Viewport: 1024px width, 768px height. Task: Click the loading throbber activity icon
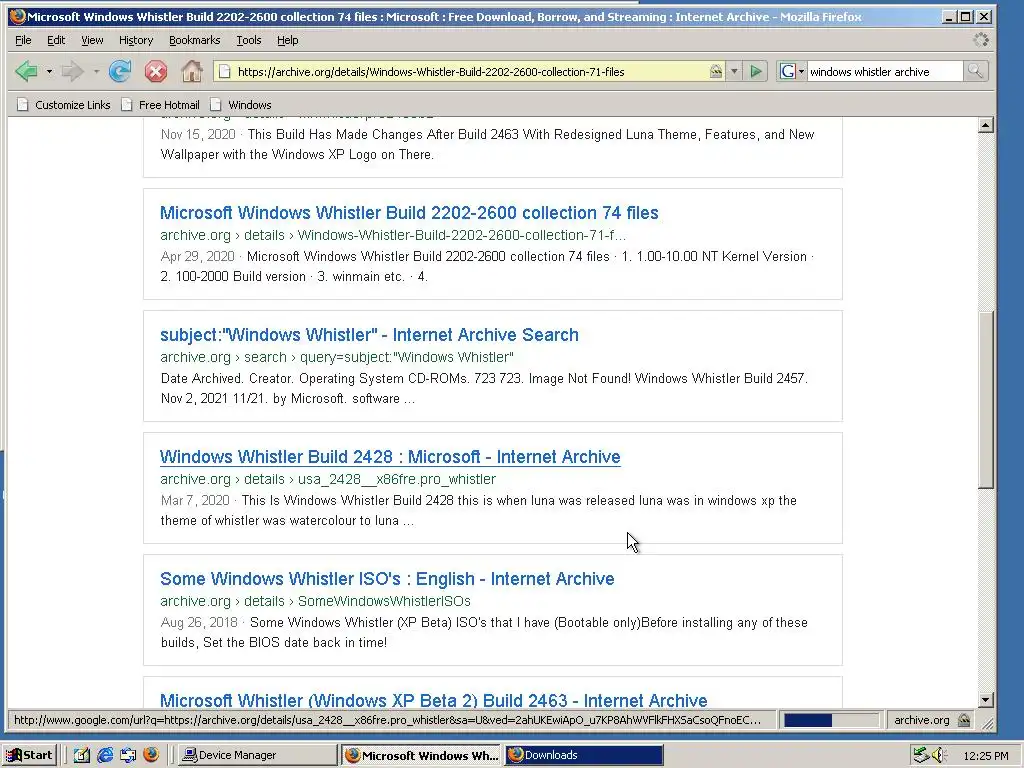coord(980,40)
